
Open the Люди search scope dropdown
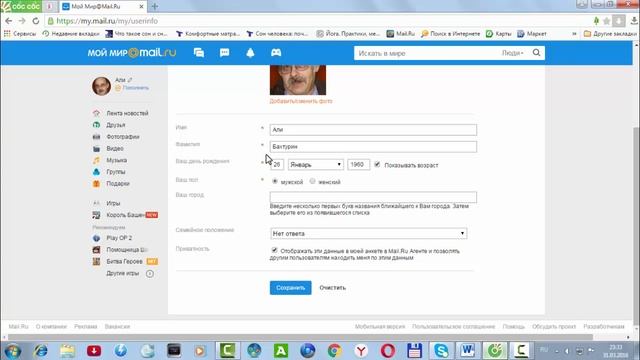(513, 53)
